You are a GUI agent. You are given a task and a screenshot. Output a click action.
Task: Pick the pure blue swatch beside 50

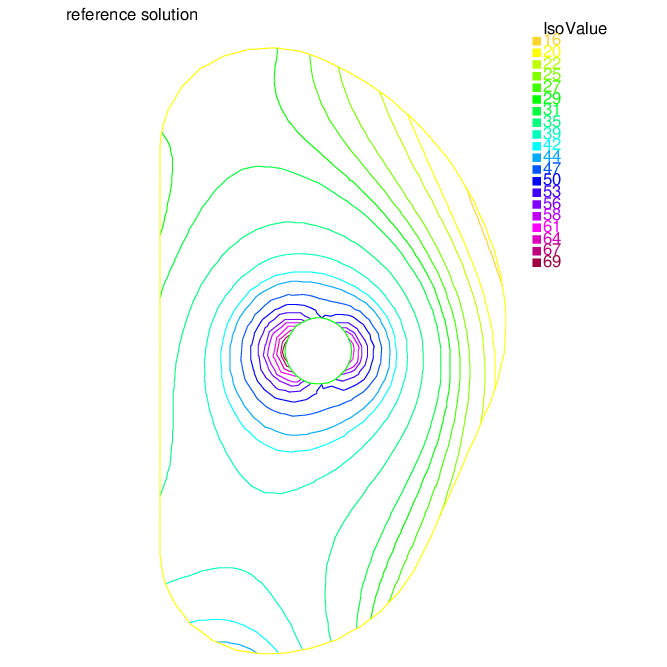(x=536, y=181)
